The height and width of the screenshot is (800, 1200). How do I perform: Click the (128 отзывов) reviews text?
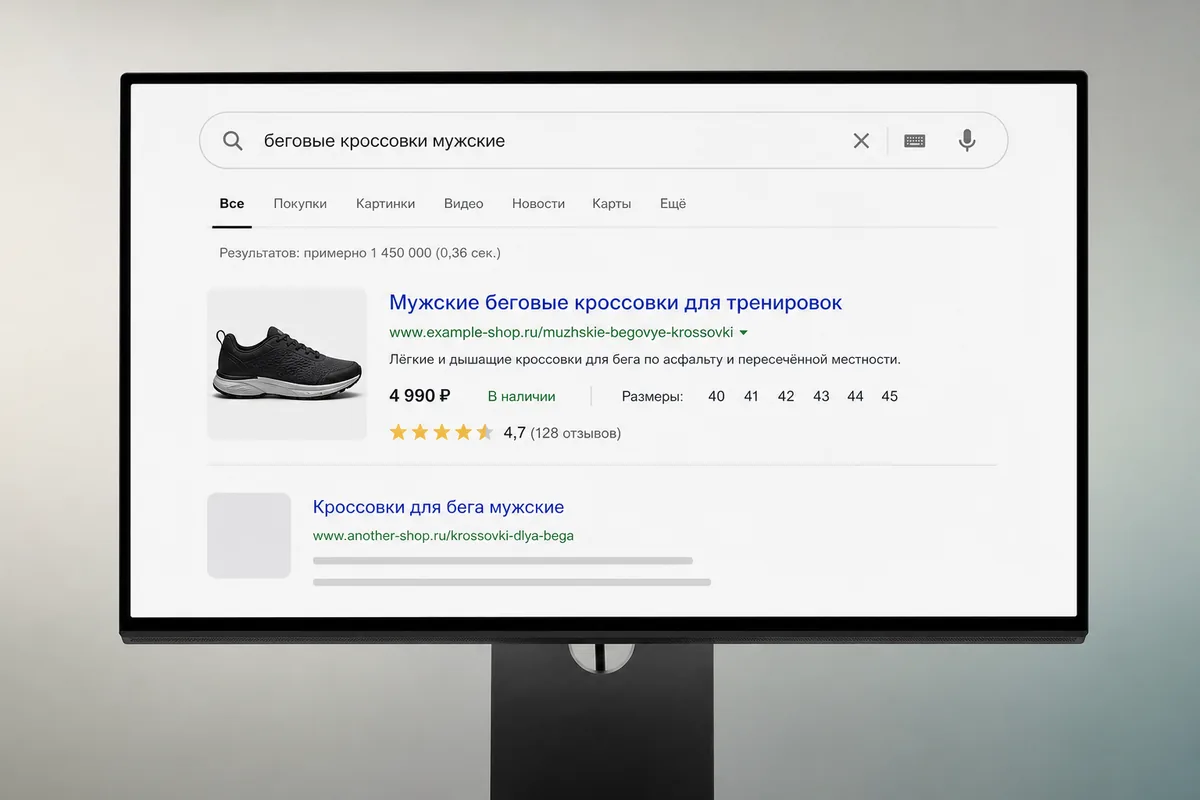(575, 433)
